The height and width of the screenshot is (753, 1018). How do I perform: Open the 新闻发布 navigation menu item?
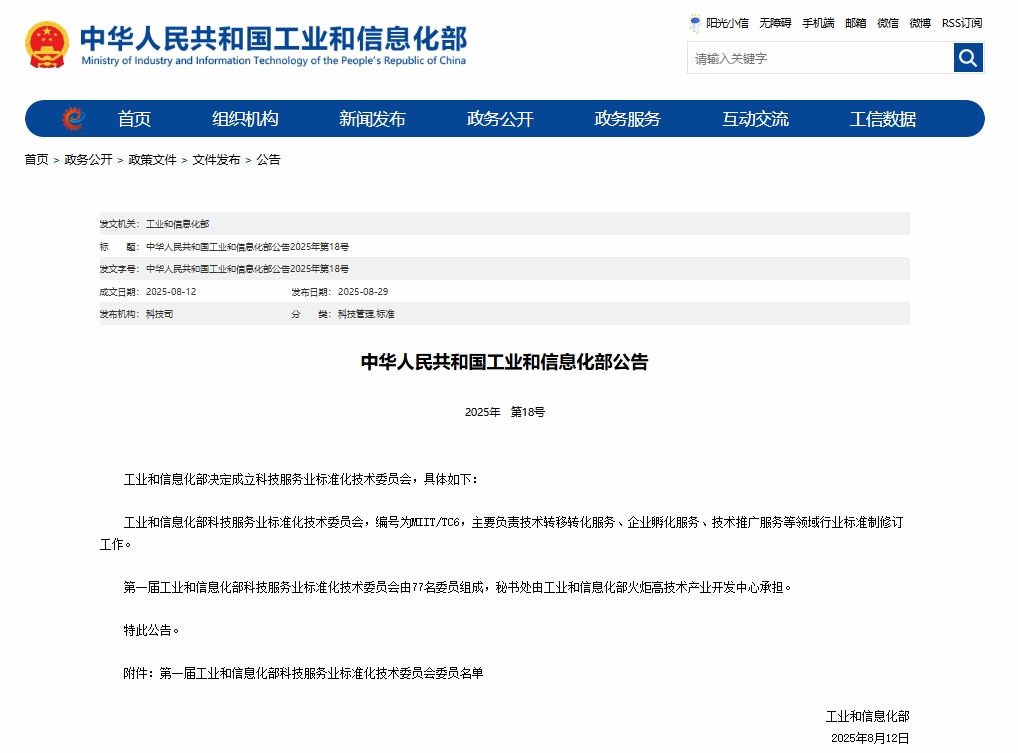372,119
